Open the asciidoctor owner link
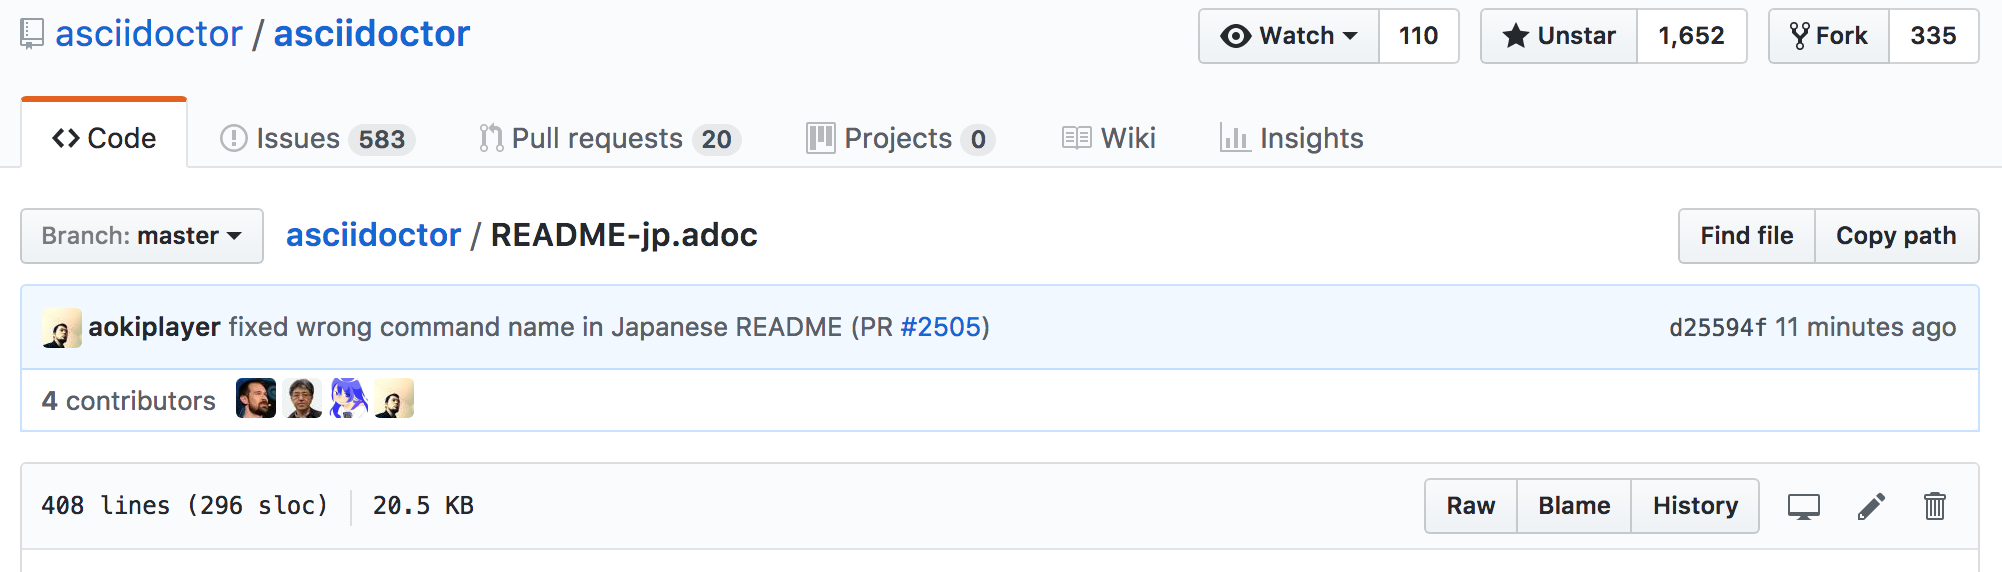Screen dimensions: 2002x572 (149, 34)
